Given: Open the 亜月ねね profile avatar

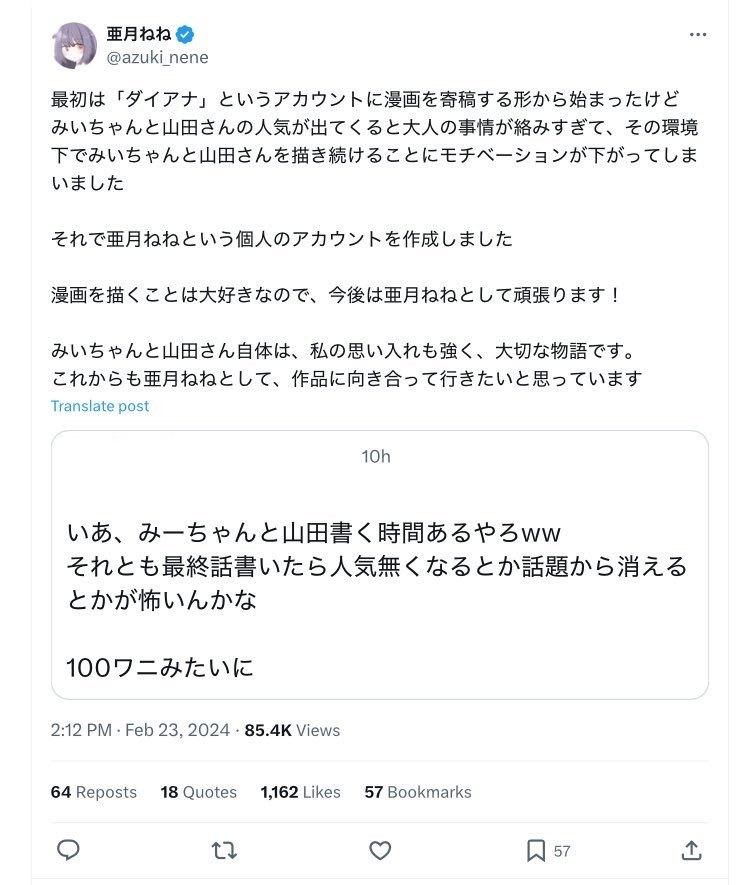Looking at the screenshot, I should click(x=74, y=45).
